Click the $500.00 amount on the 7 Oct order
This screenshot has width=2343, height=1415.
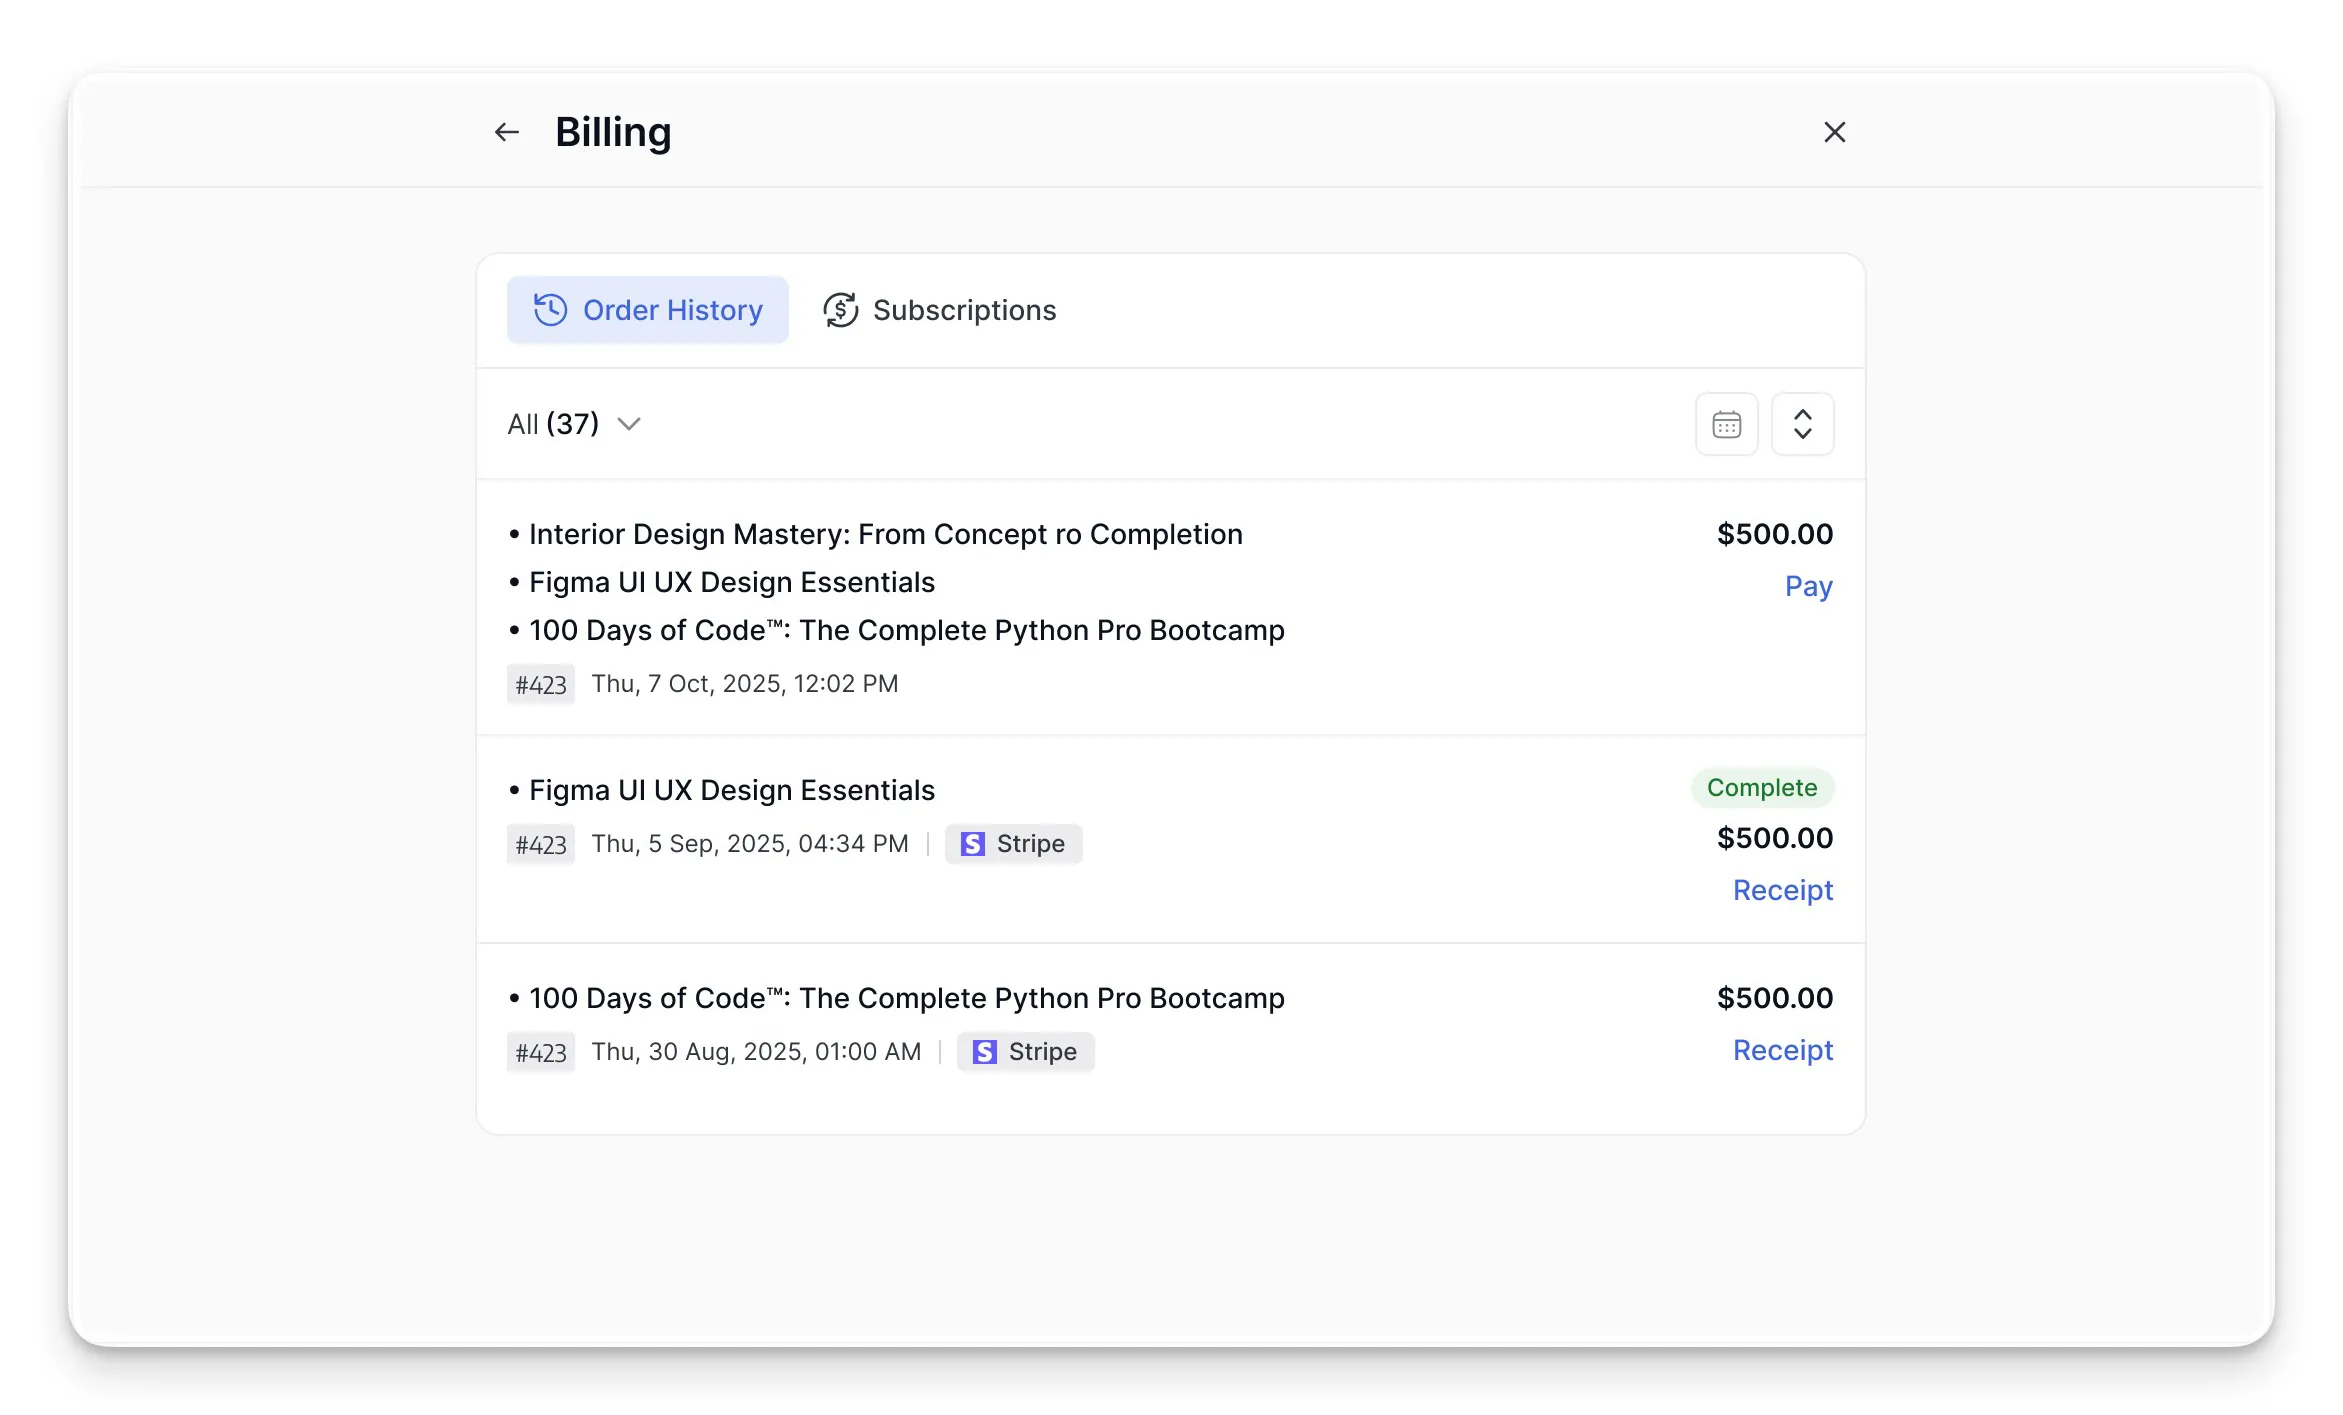pyautogui.click(x=1775, y=534)
